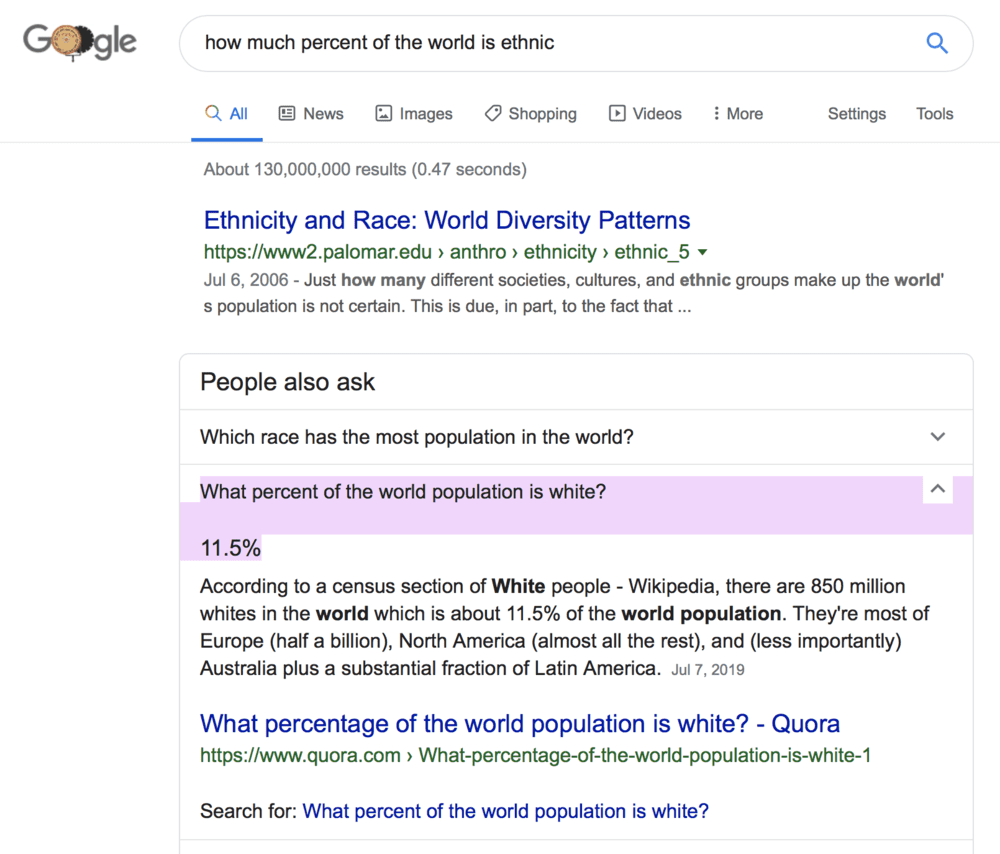
Task: Click the "People also ask" heading
Action: tap(288, 382)
